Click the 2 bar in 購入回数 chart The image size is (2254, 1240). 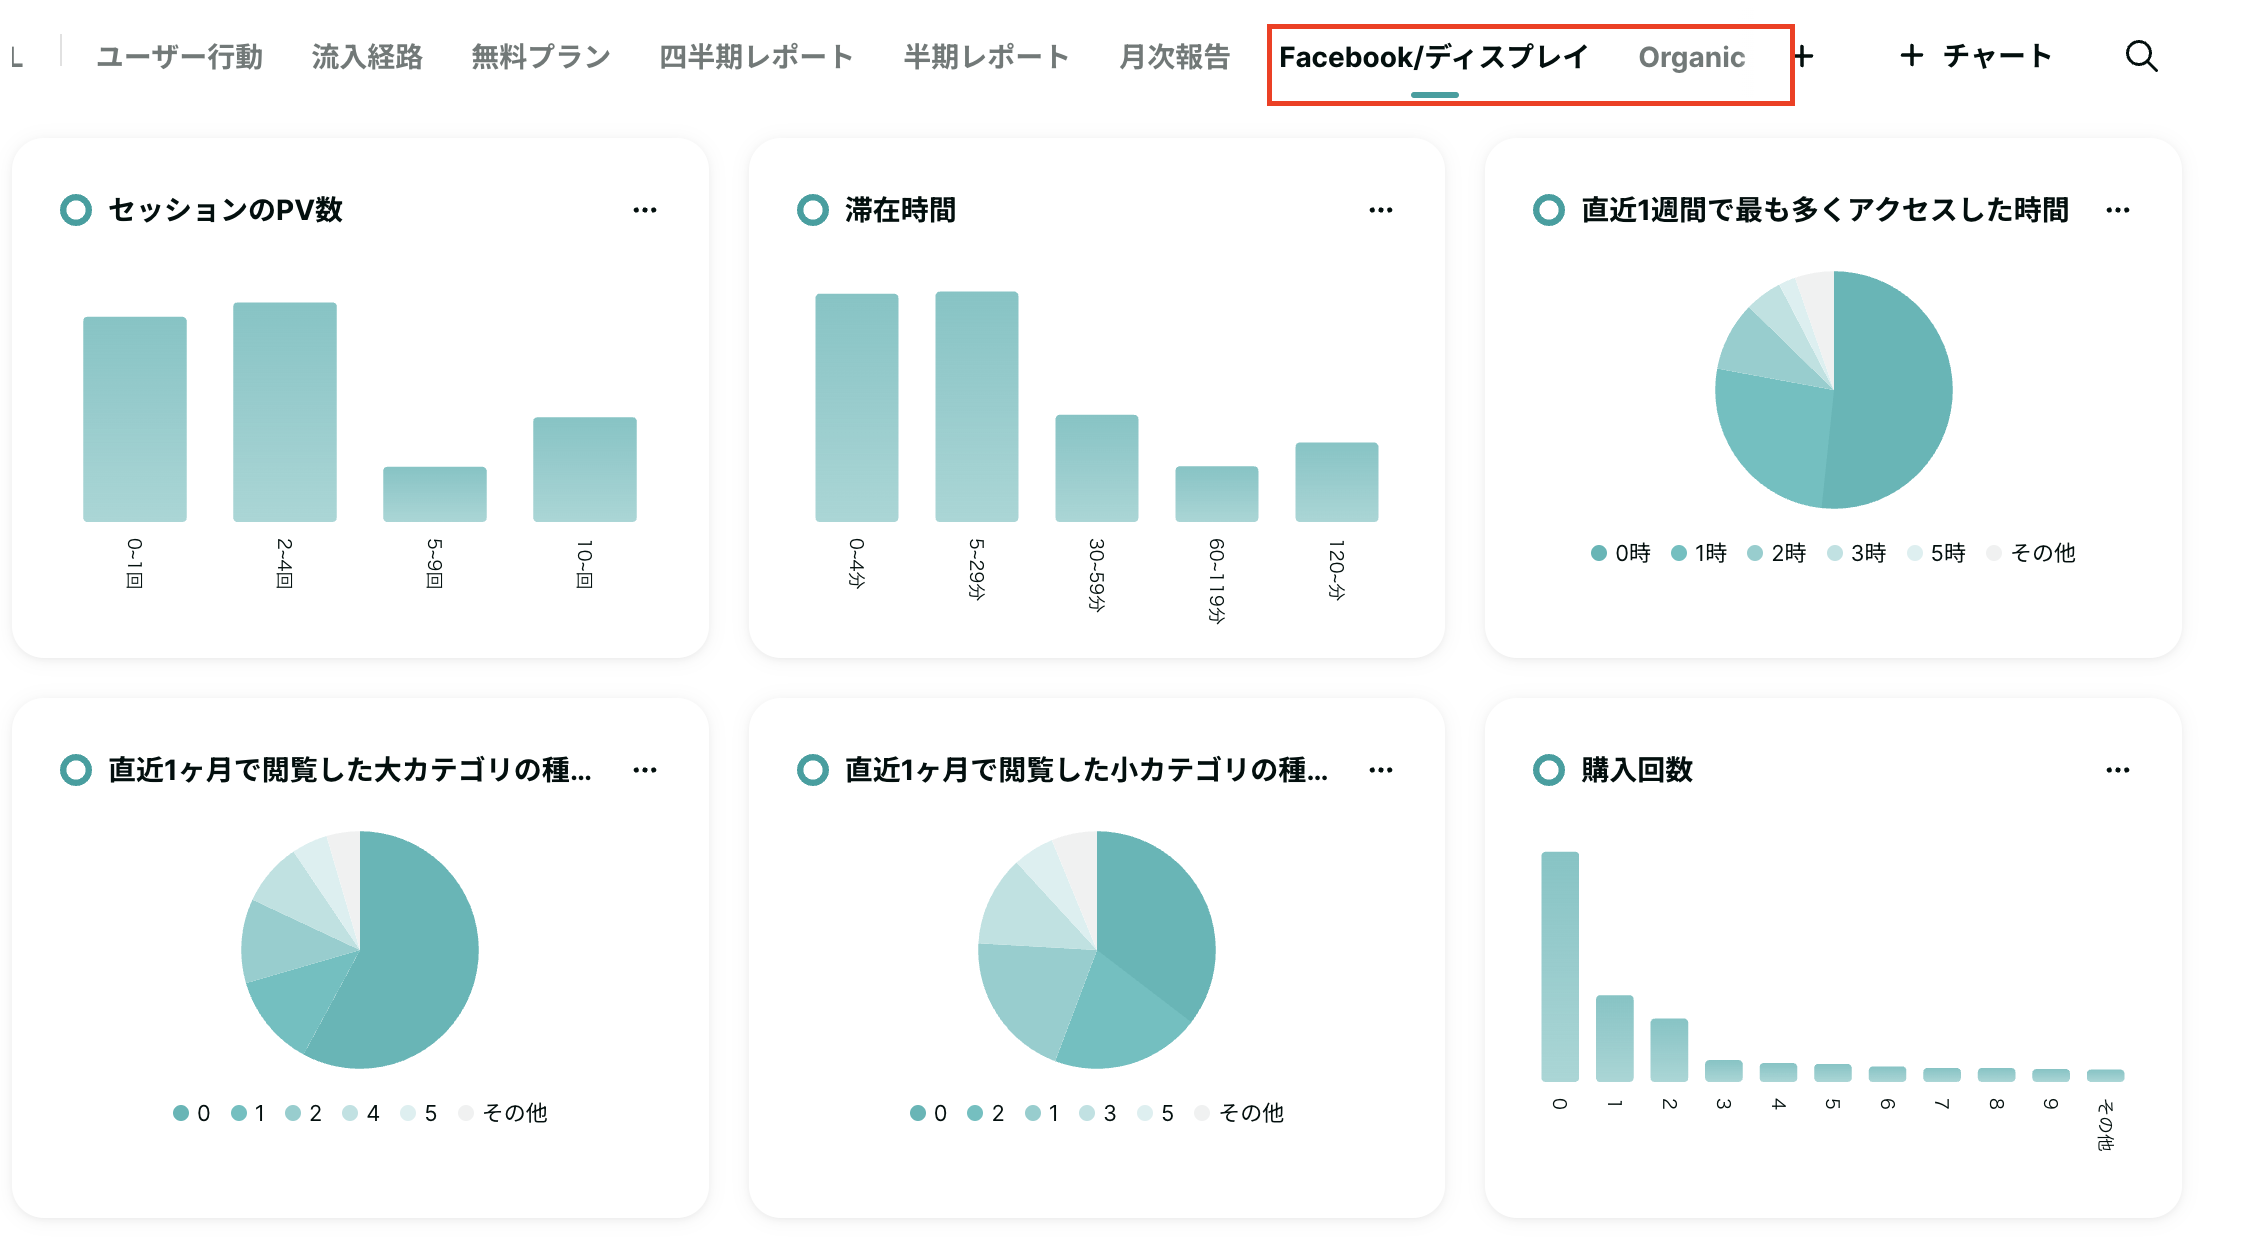[x=1669, y=1050]
